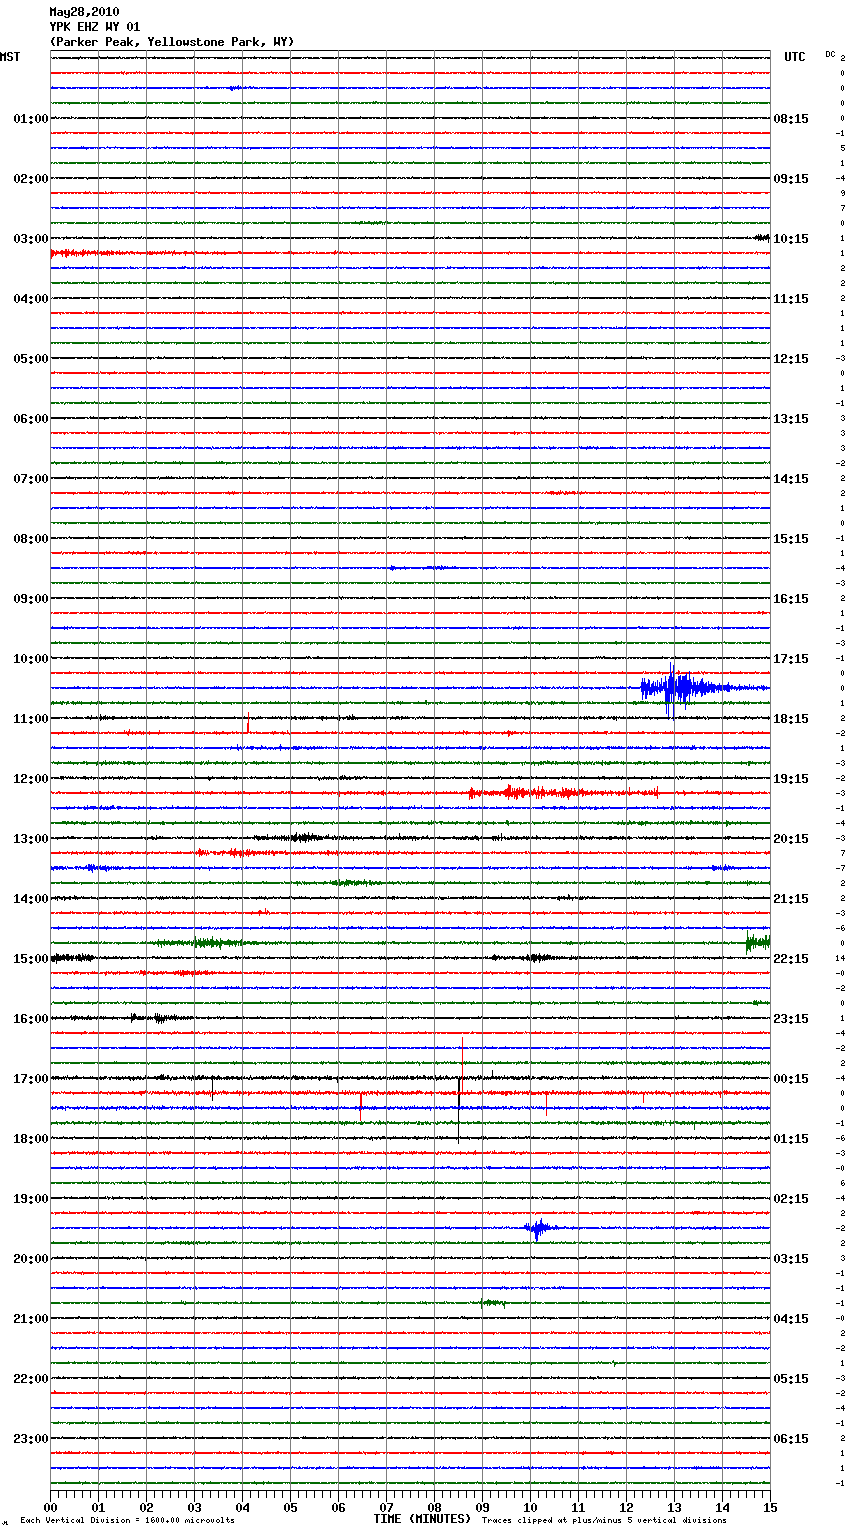Click the 14:15 UTC time label
Viewport: 850px width, 1534px height.
pos(791,479)
